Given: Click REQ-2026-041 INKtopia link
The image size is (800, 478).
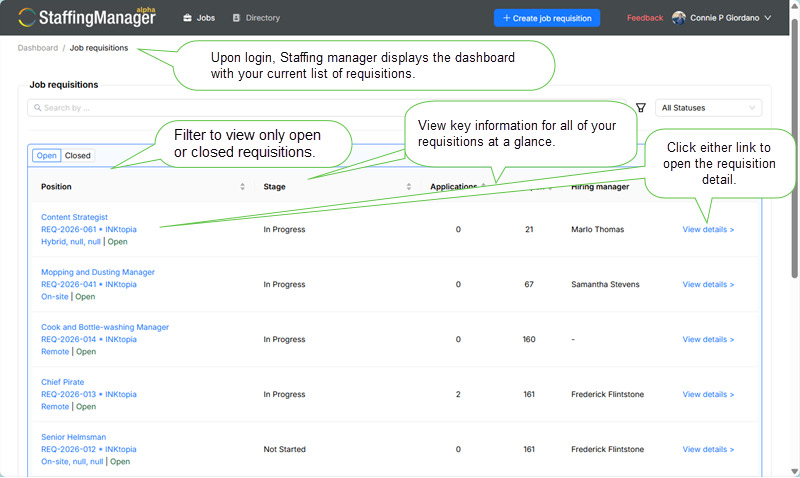Looking at the screenshot, I should tap(89, 285).
